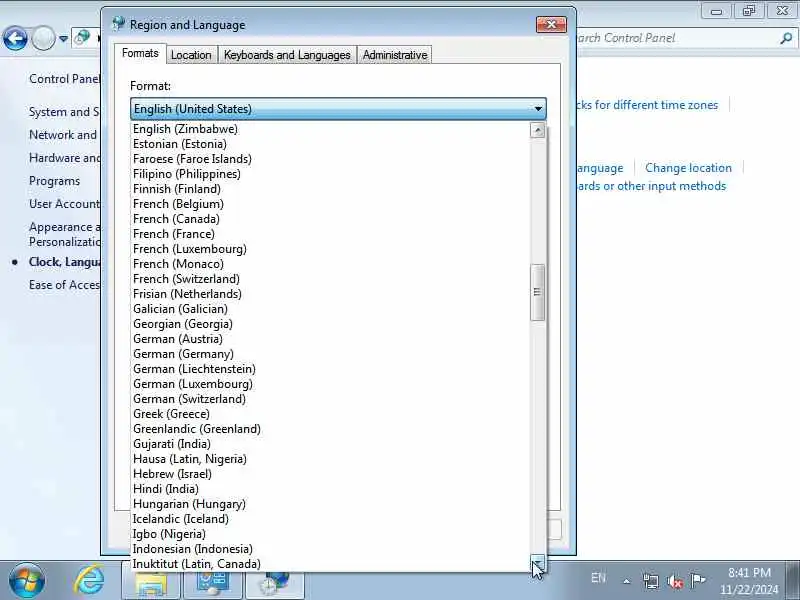Open the Administrative tab
The height and width of the screenshot is (600, 800).
click(395, 55)
